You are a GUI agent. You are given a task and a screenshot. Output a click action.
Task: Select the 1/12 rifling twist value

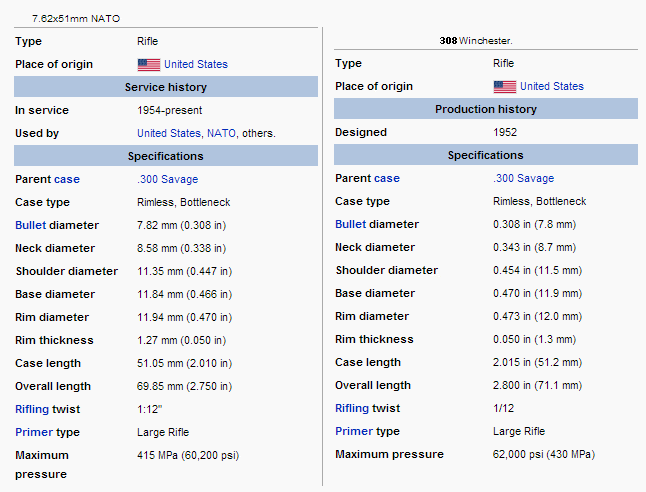pos(503,408)
